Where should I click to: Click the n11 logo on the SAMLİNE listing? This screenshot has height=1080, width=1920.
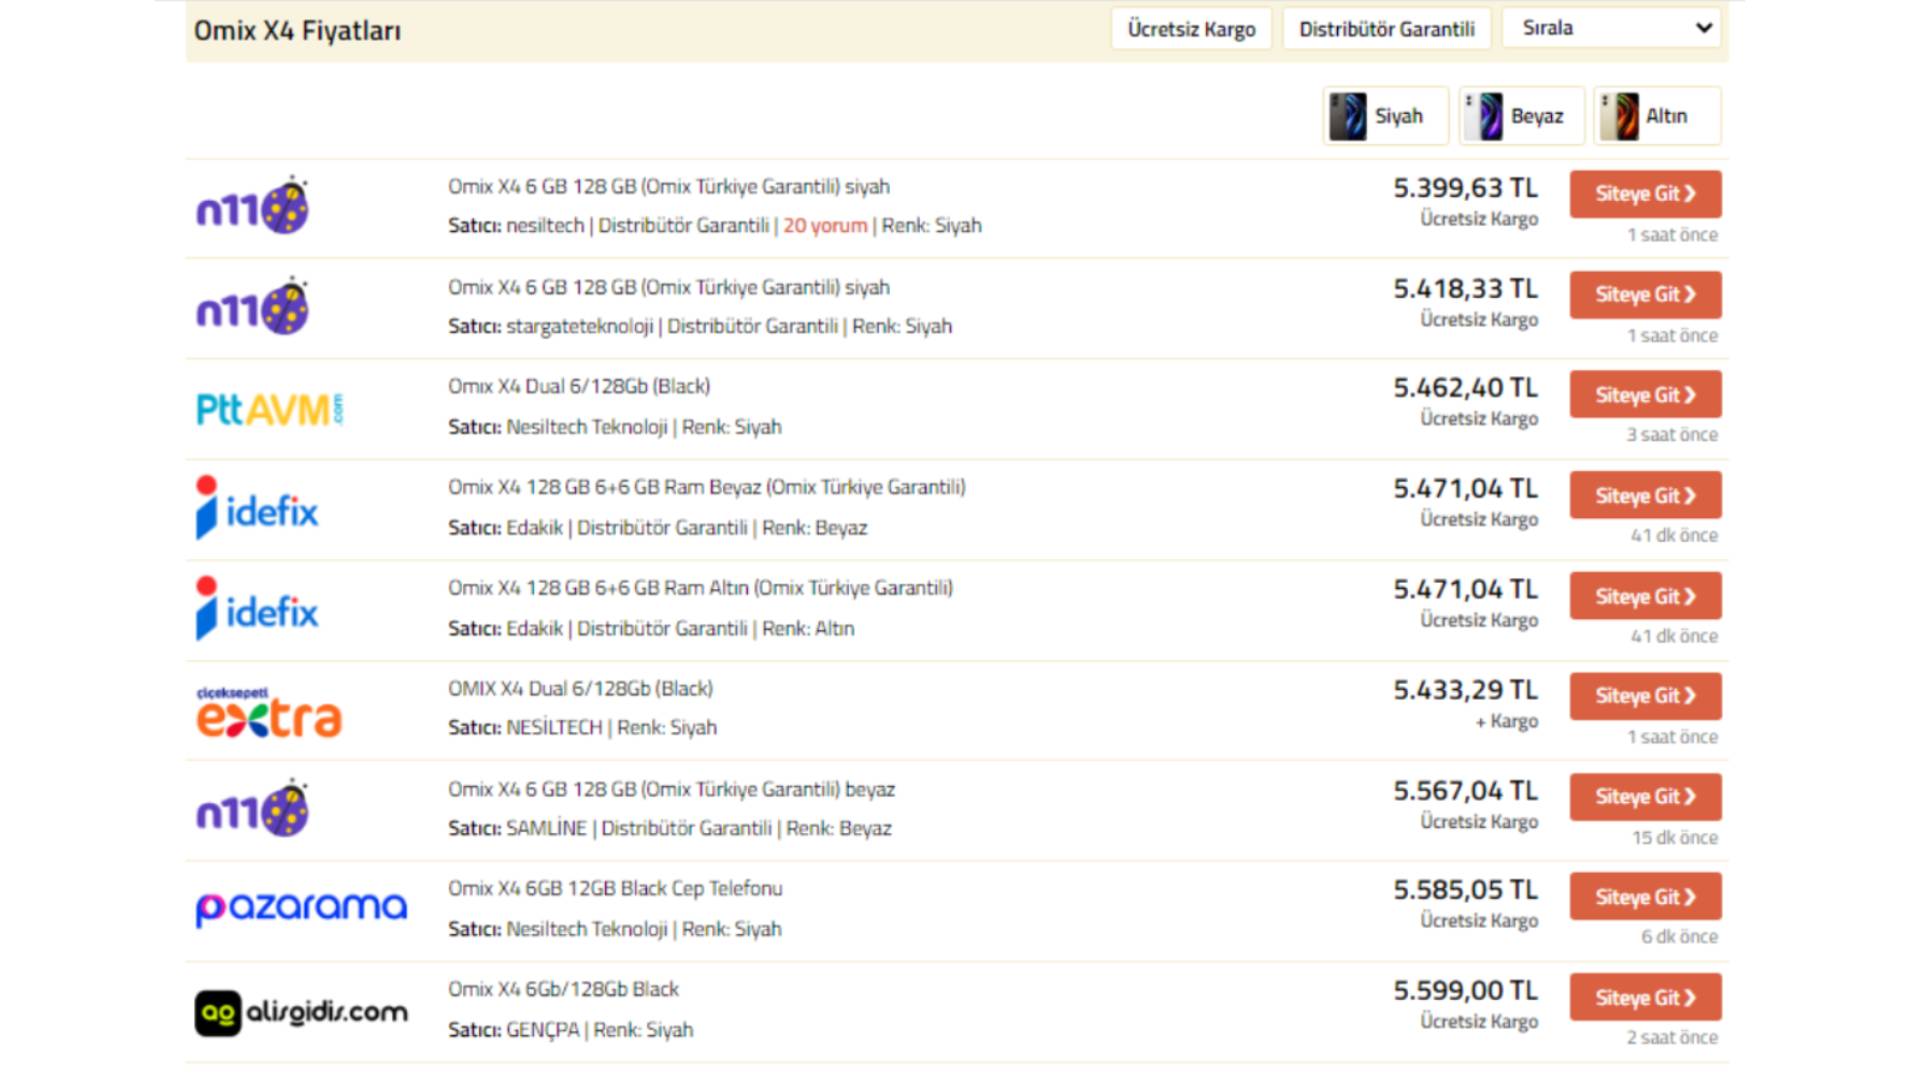(x=252, y=810)
